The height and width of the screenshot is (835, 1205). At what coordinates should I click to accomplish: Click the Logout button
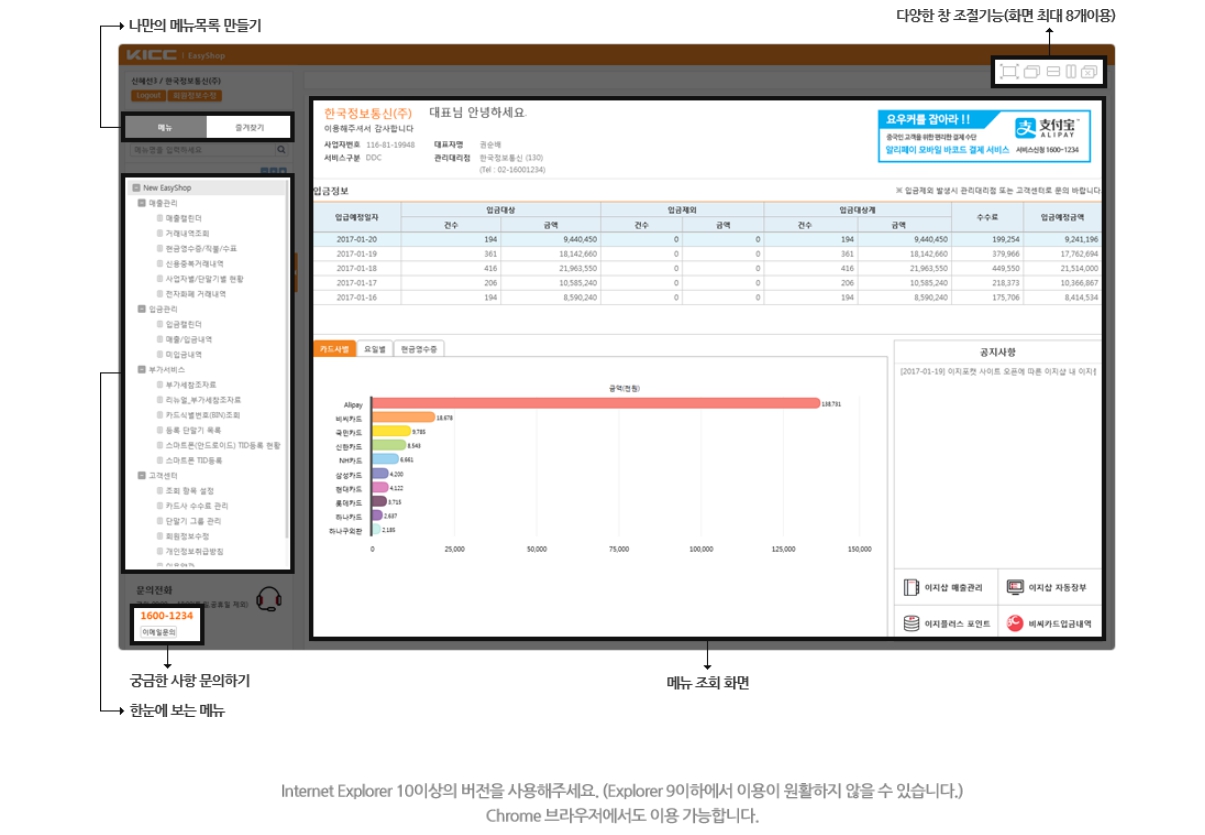pos(147,96)
